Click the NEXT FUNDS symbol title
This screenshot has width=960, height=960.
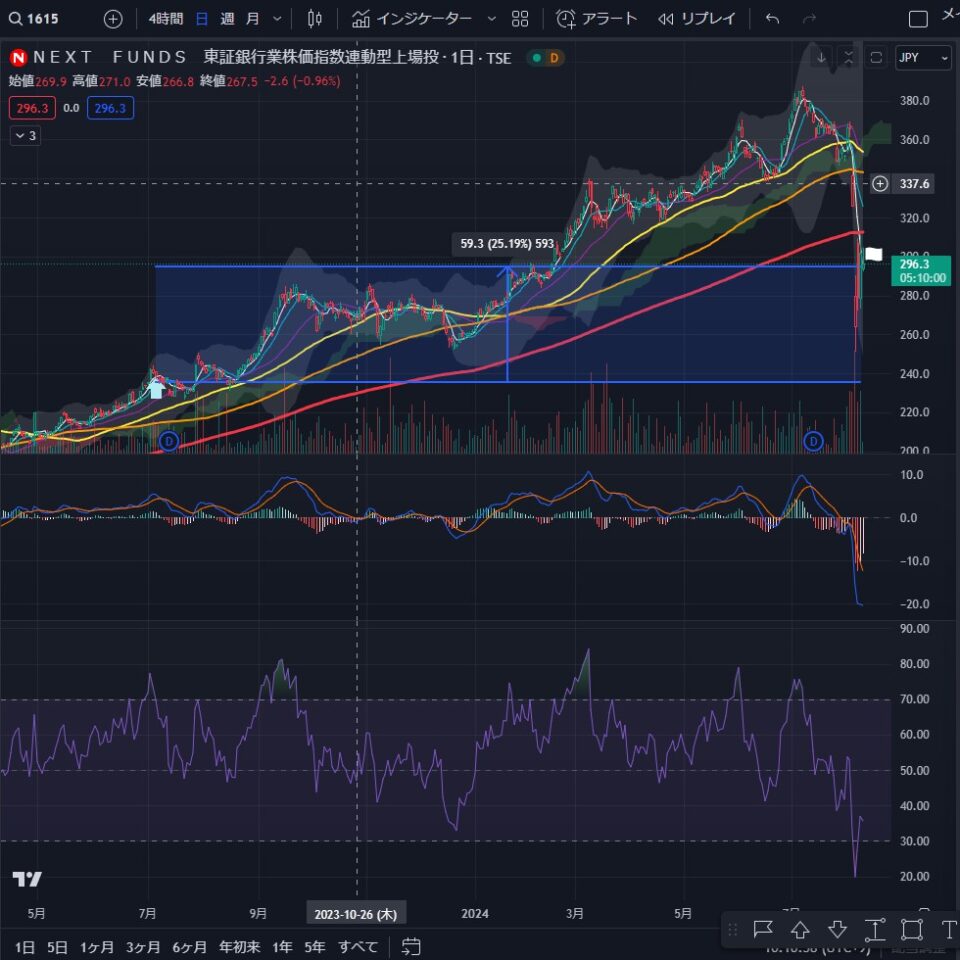(272, 58)
